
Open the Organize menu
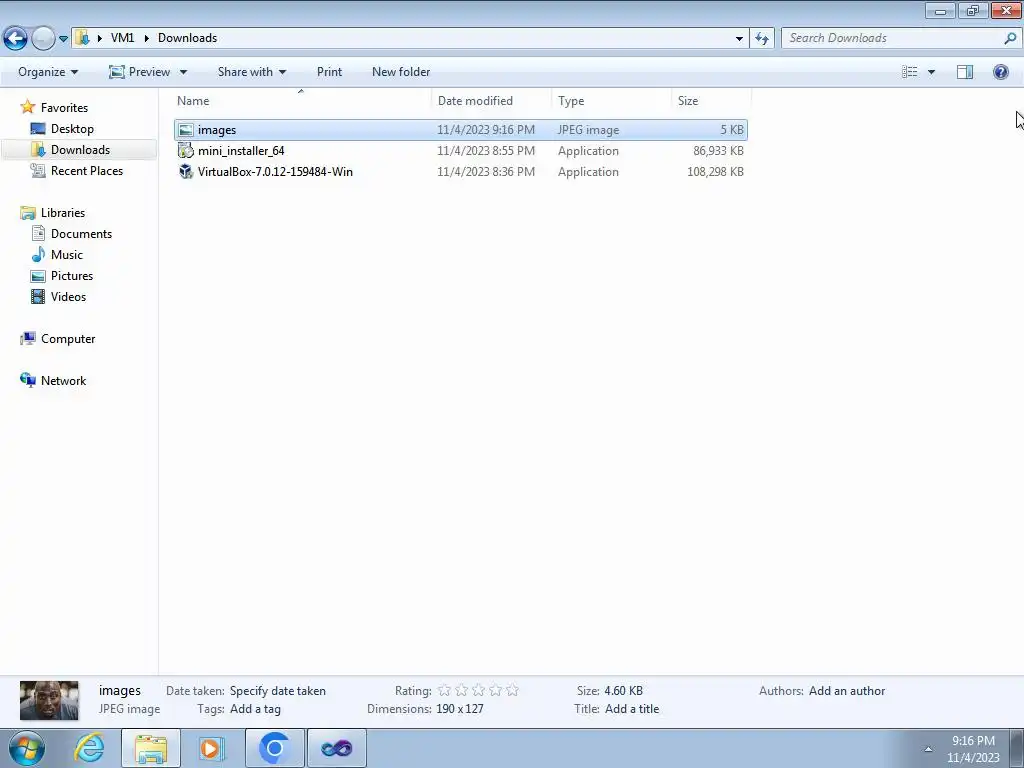(x=48, y=72)
